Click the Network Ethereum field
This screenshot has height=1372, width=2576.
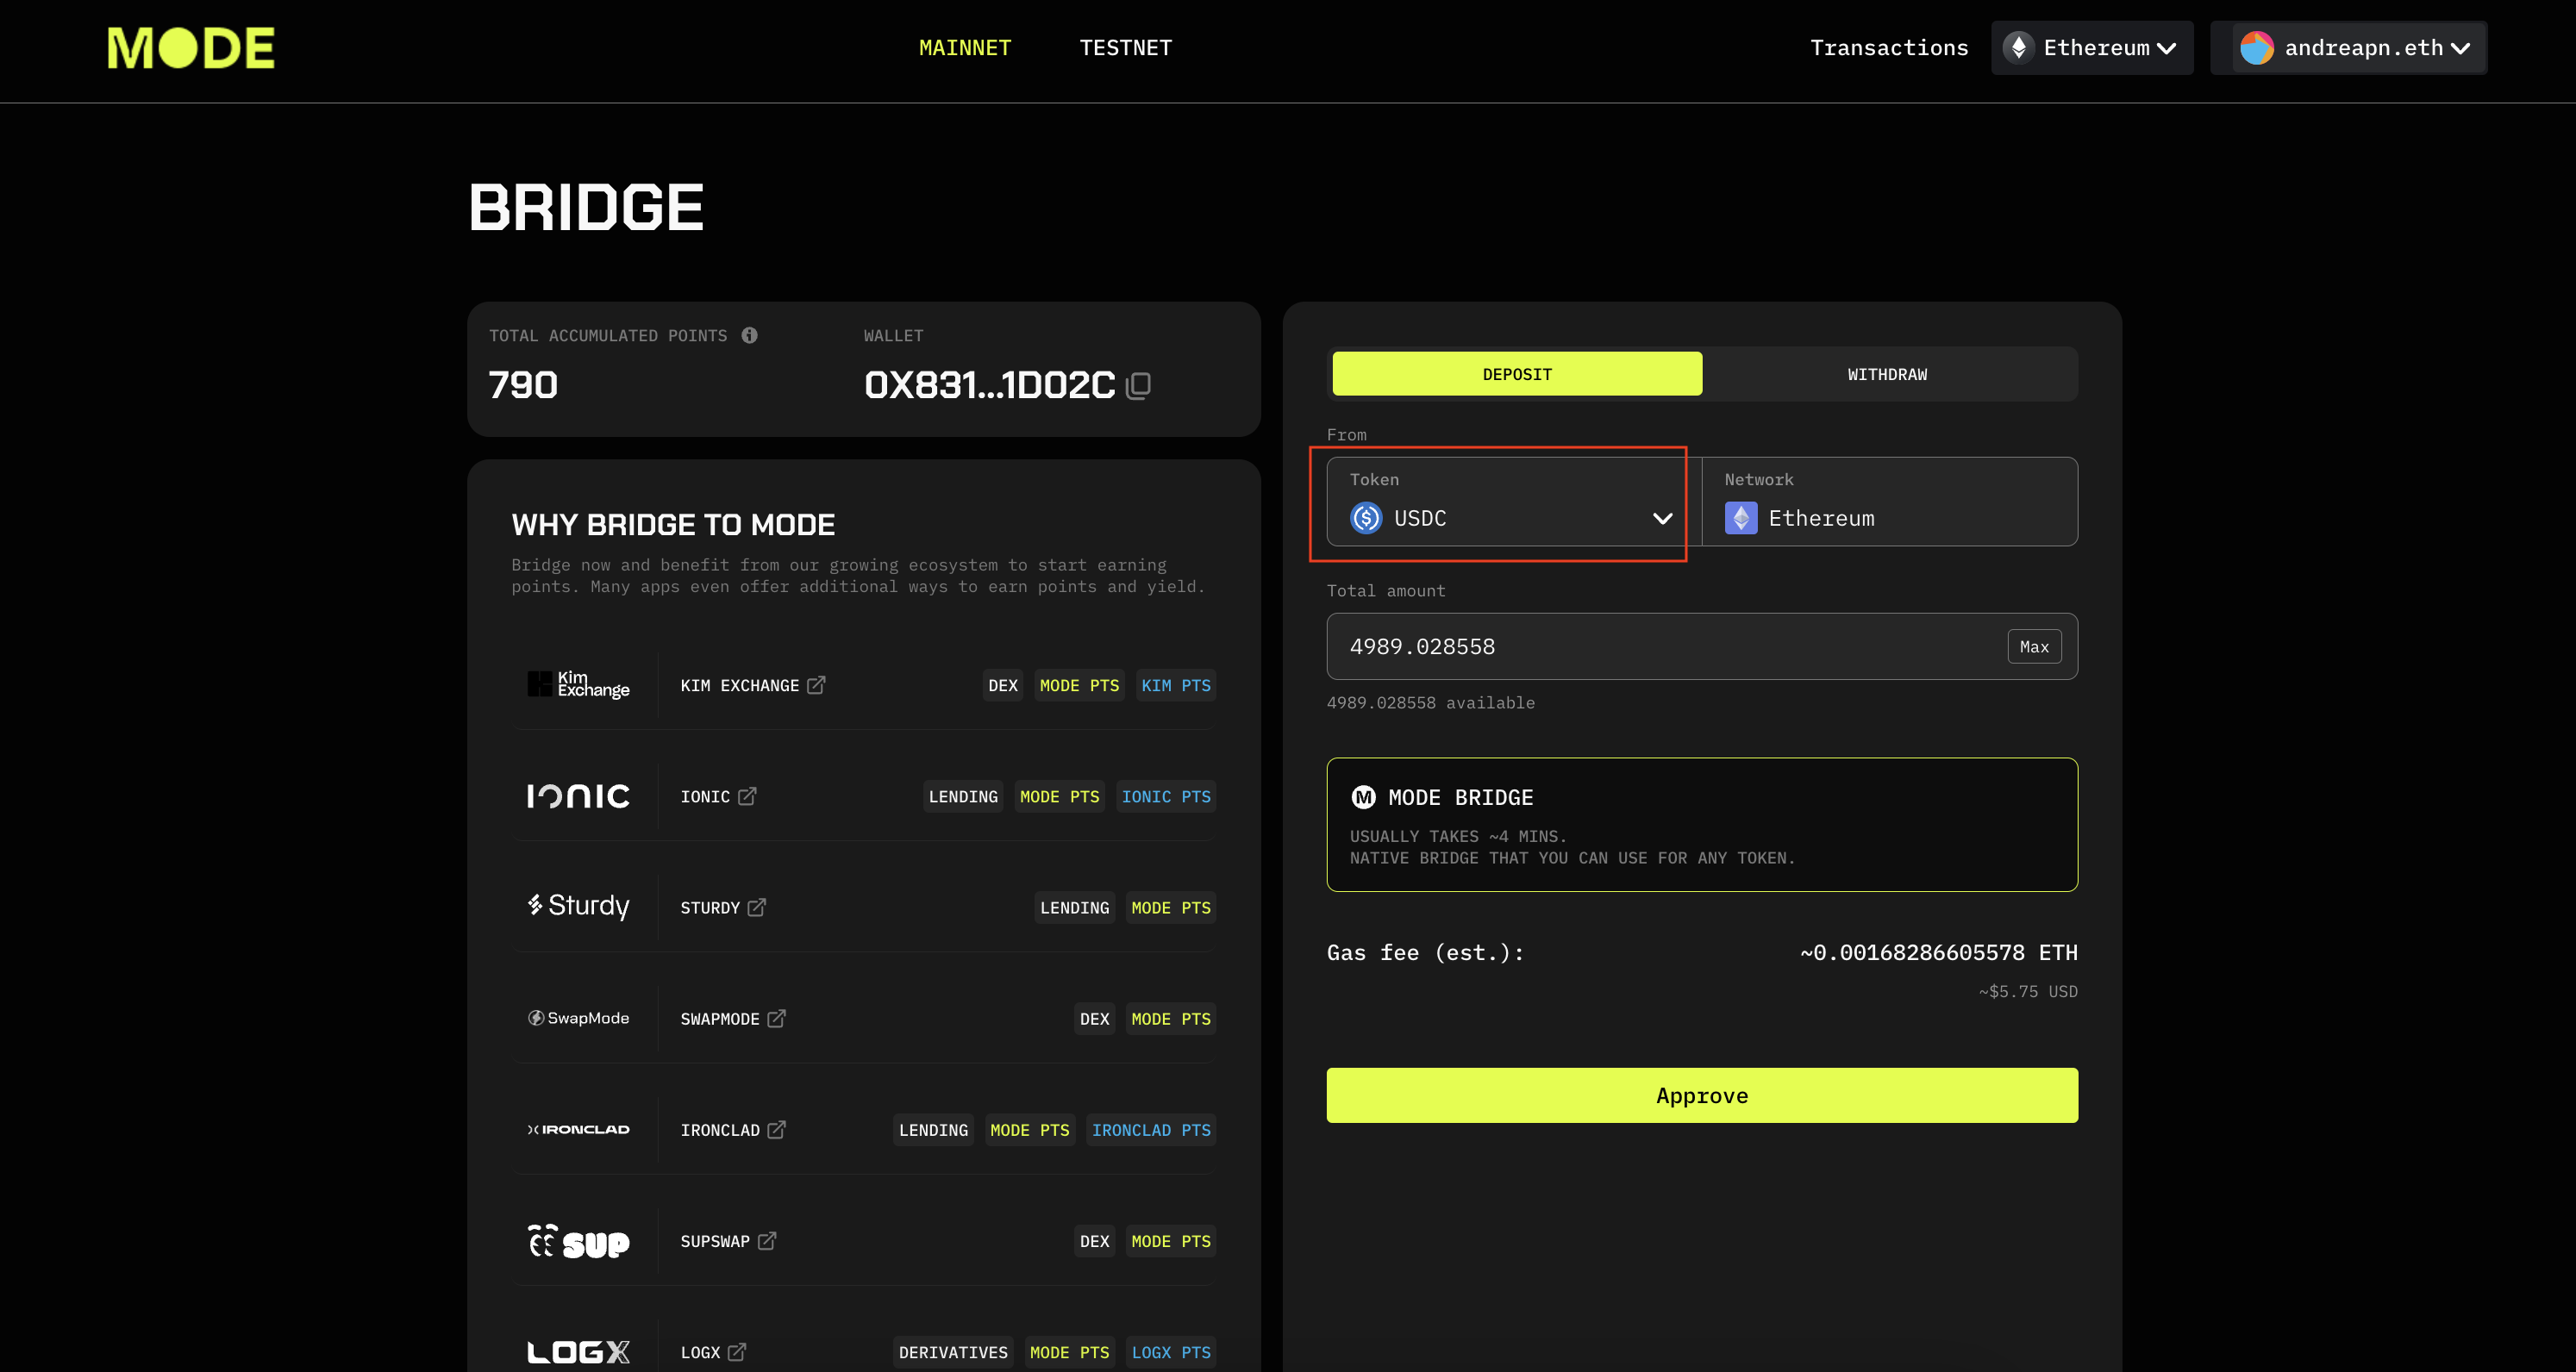pos(1889,502)
